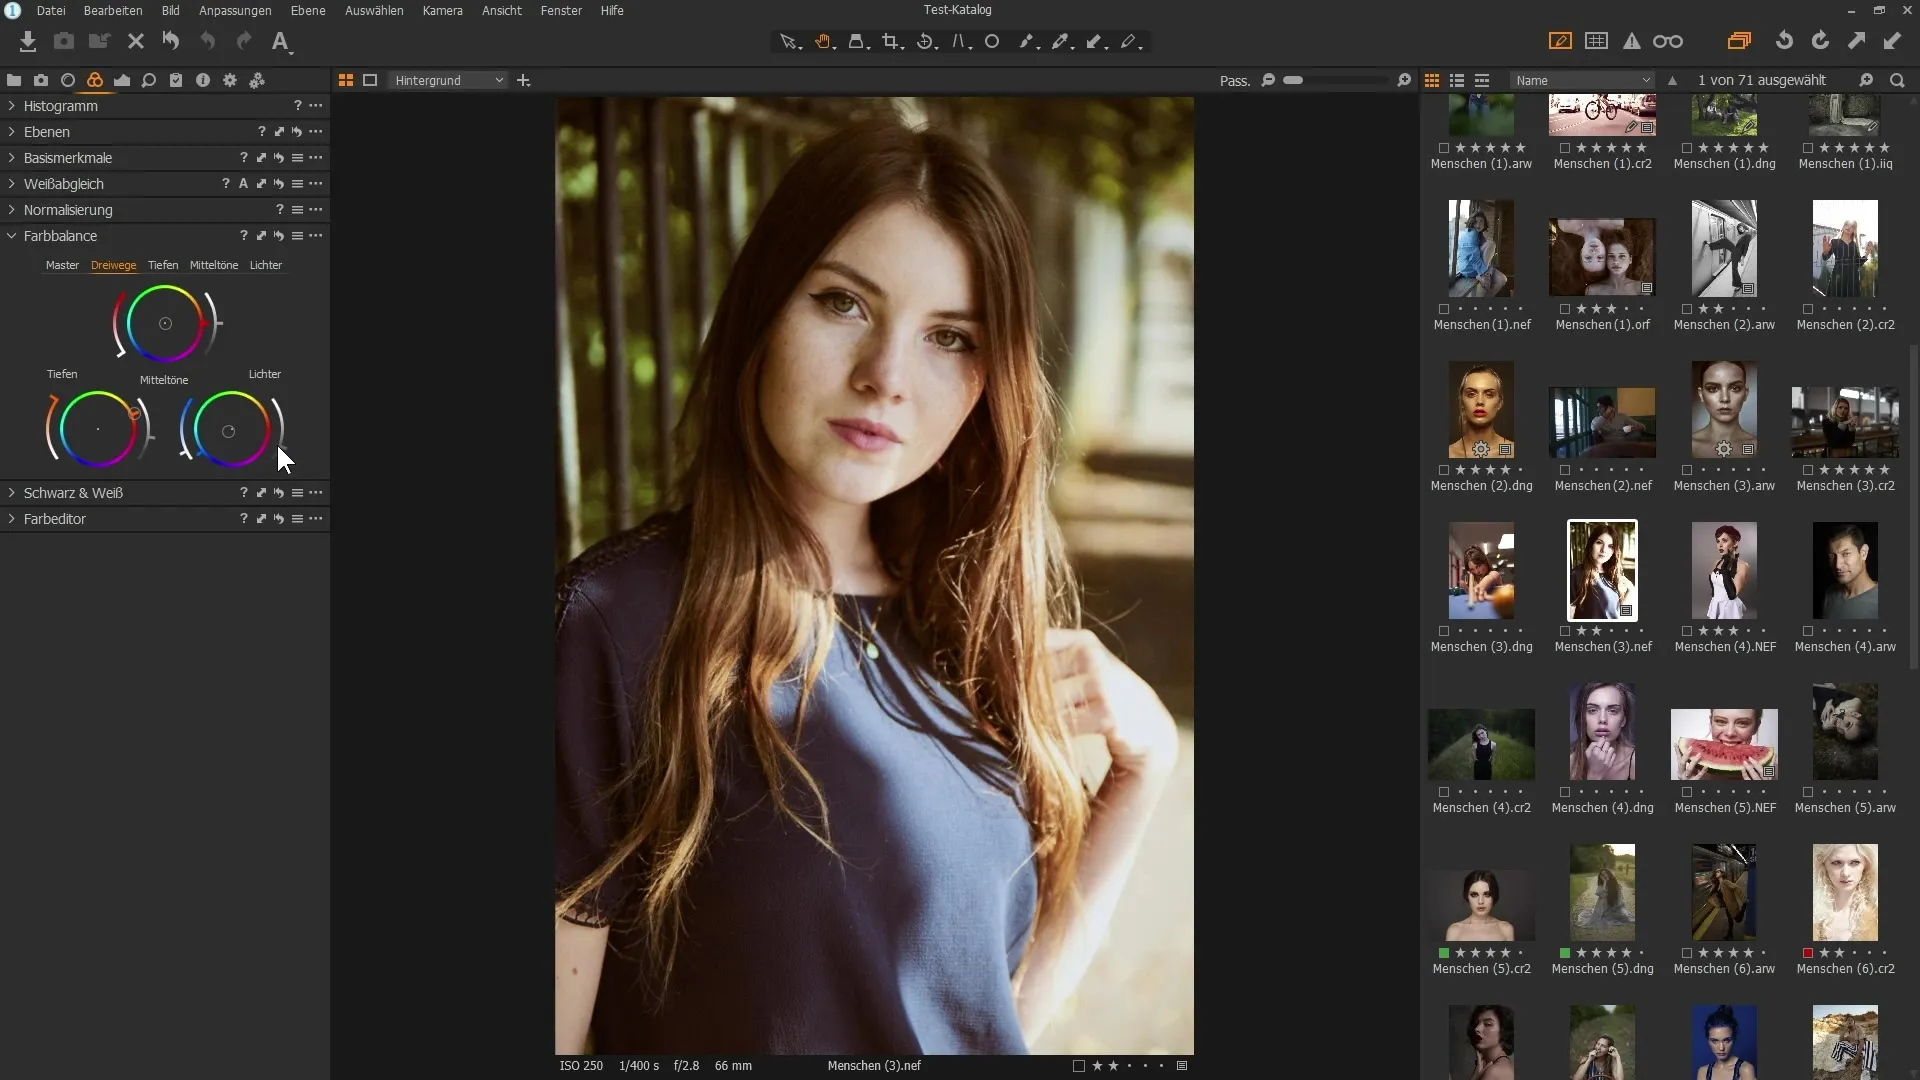Image resolution: width=1920 pixels, height=1080 pixels.
Task: Expand the Schwarz & Weiß panel
Action: (x=11, y=493)
